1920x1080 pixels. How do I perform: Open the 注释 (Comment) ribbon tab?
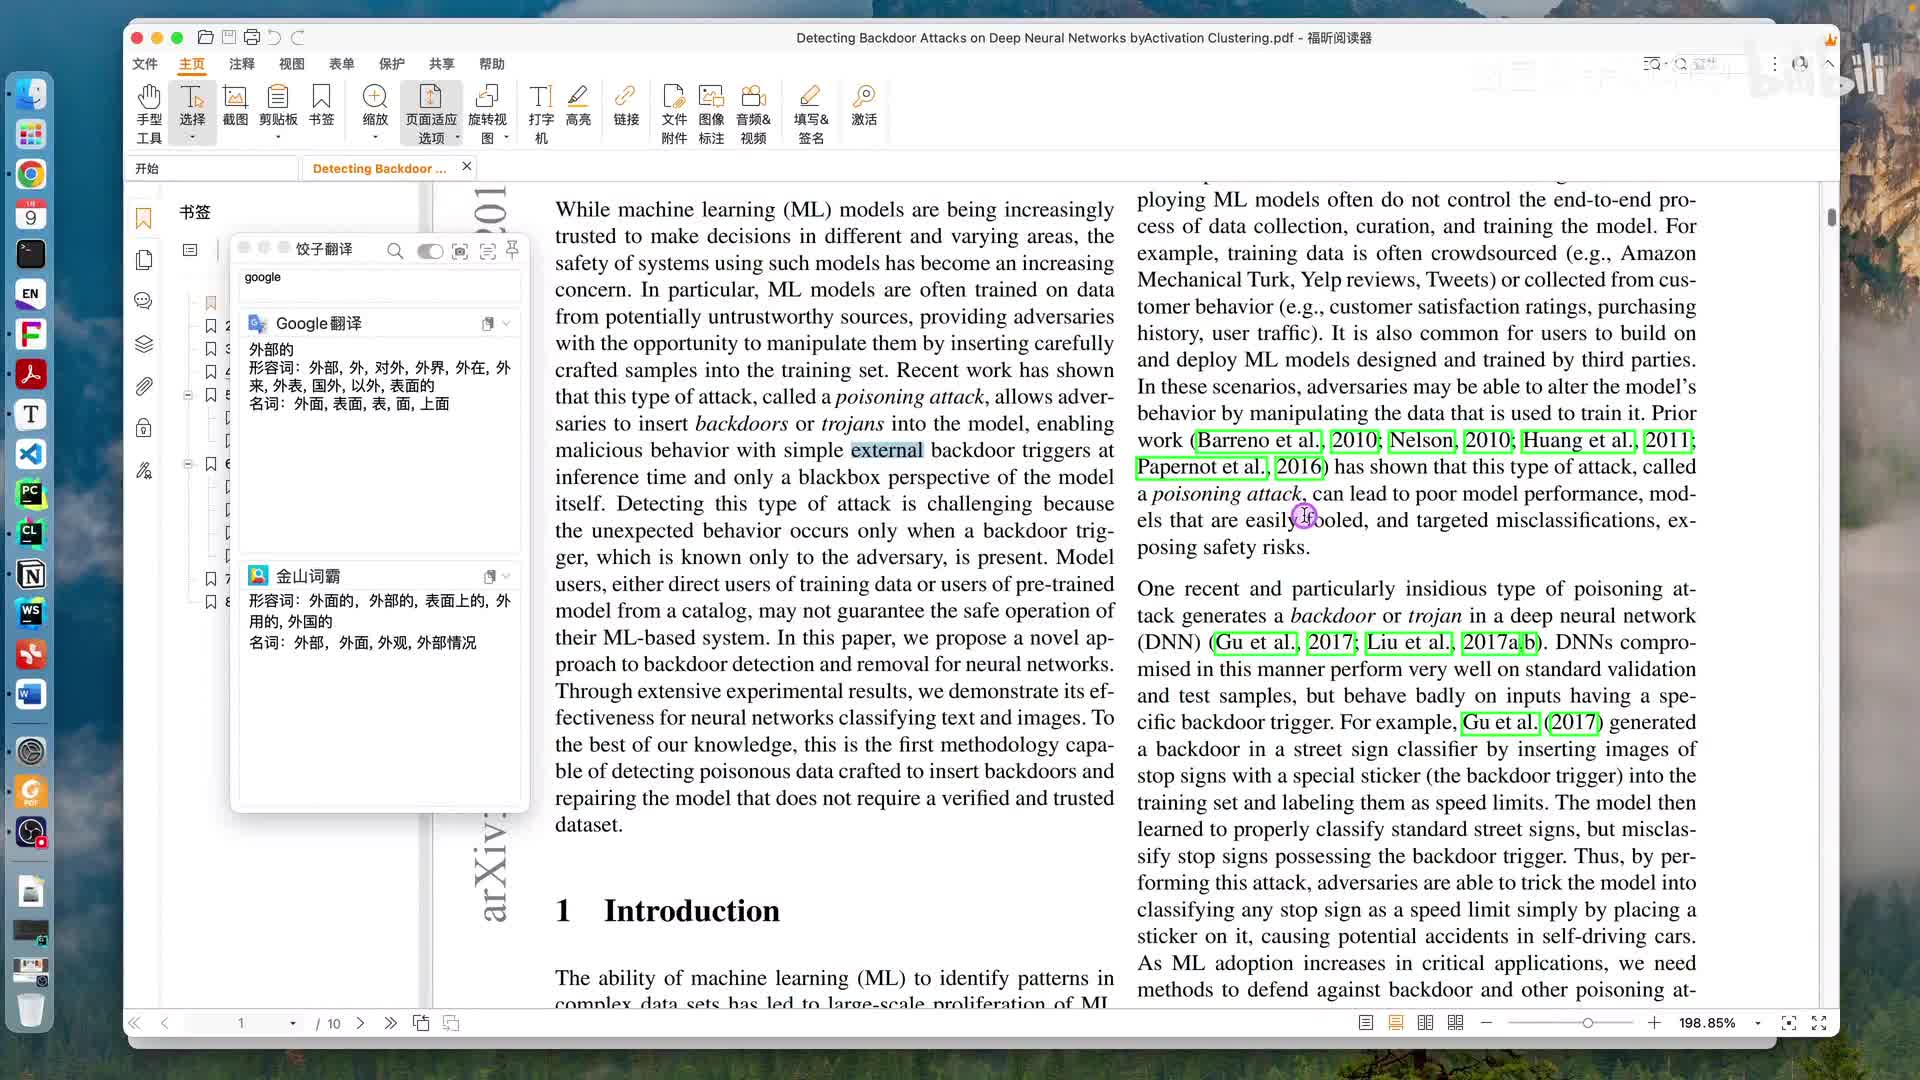(x=241, y=64)
